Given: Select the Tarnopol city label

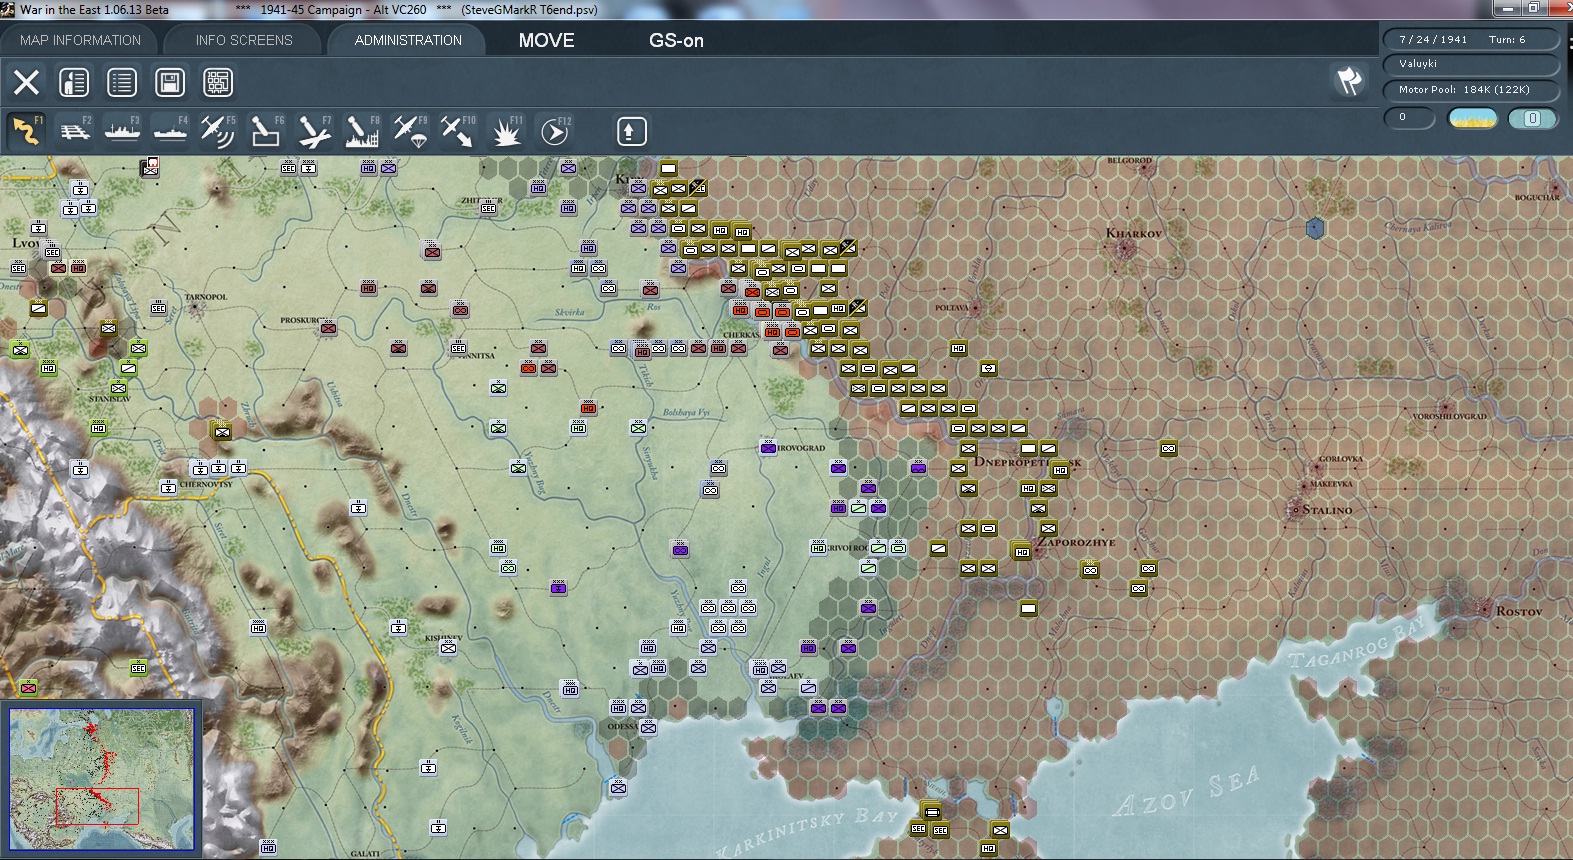Looking at the screenshot, I should 206,297.
